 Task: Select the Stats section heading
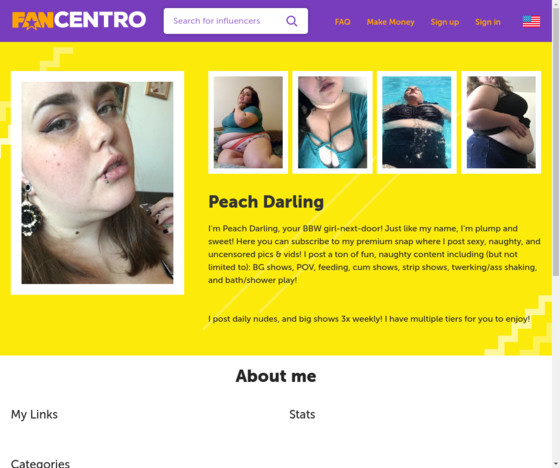click(x=302, y=414)
